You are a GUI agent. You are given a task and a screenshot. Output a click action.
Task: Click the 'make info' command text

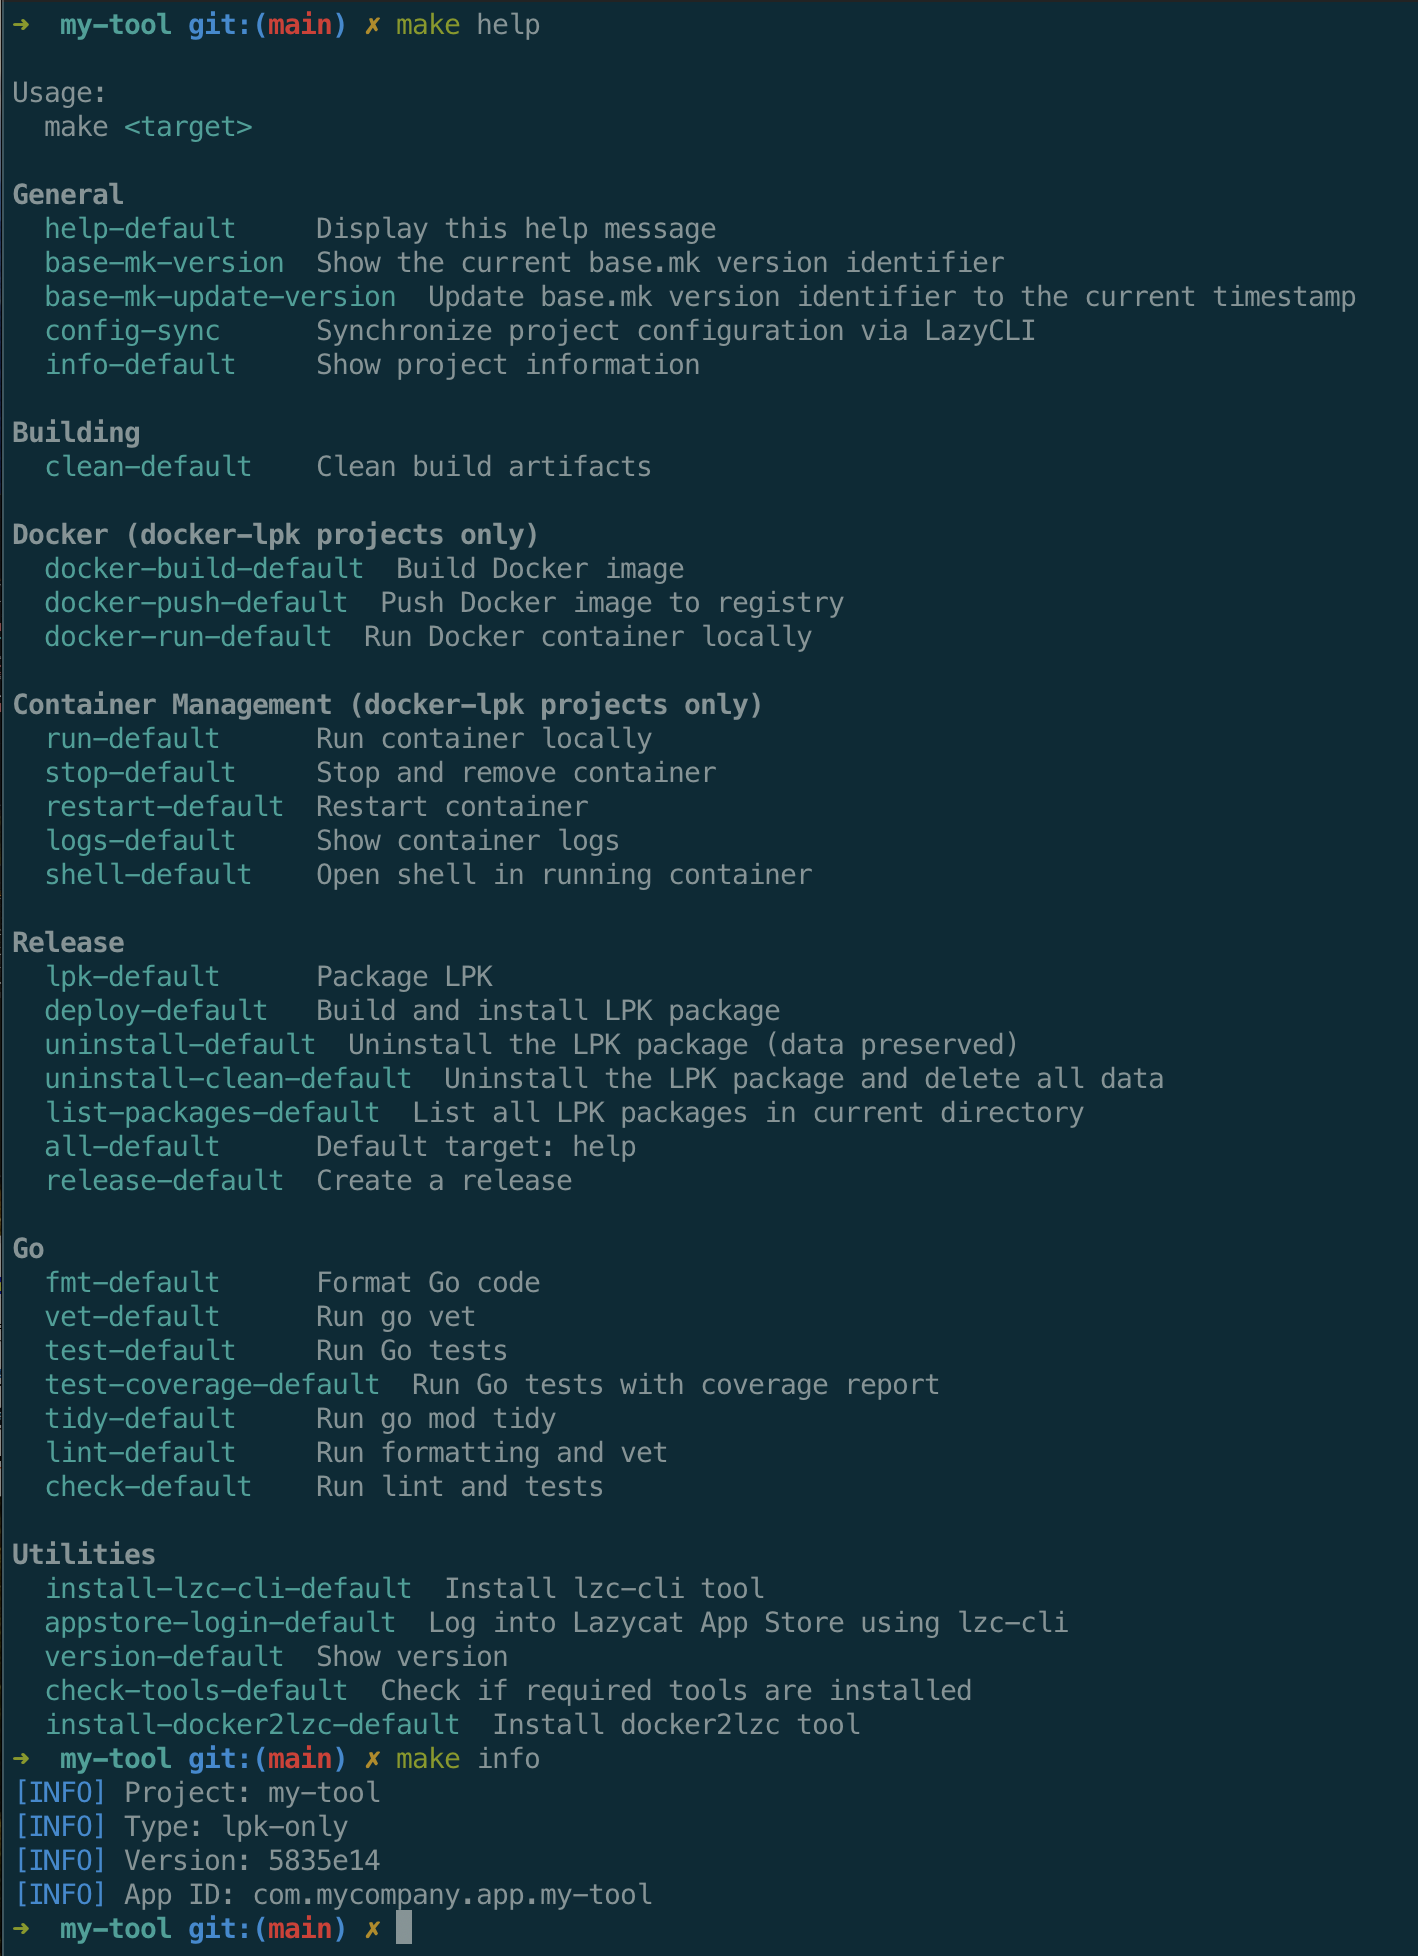tap(468, 1759)
